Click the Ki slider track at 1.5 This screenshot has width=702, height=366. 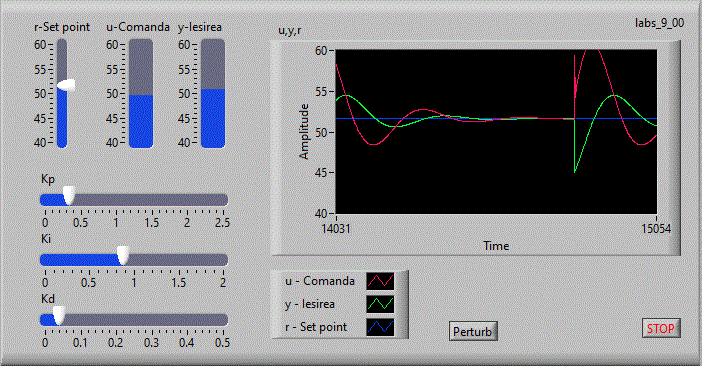[x=179, y=260]
